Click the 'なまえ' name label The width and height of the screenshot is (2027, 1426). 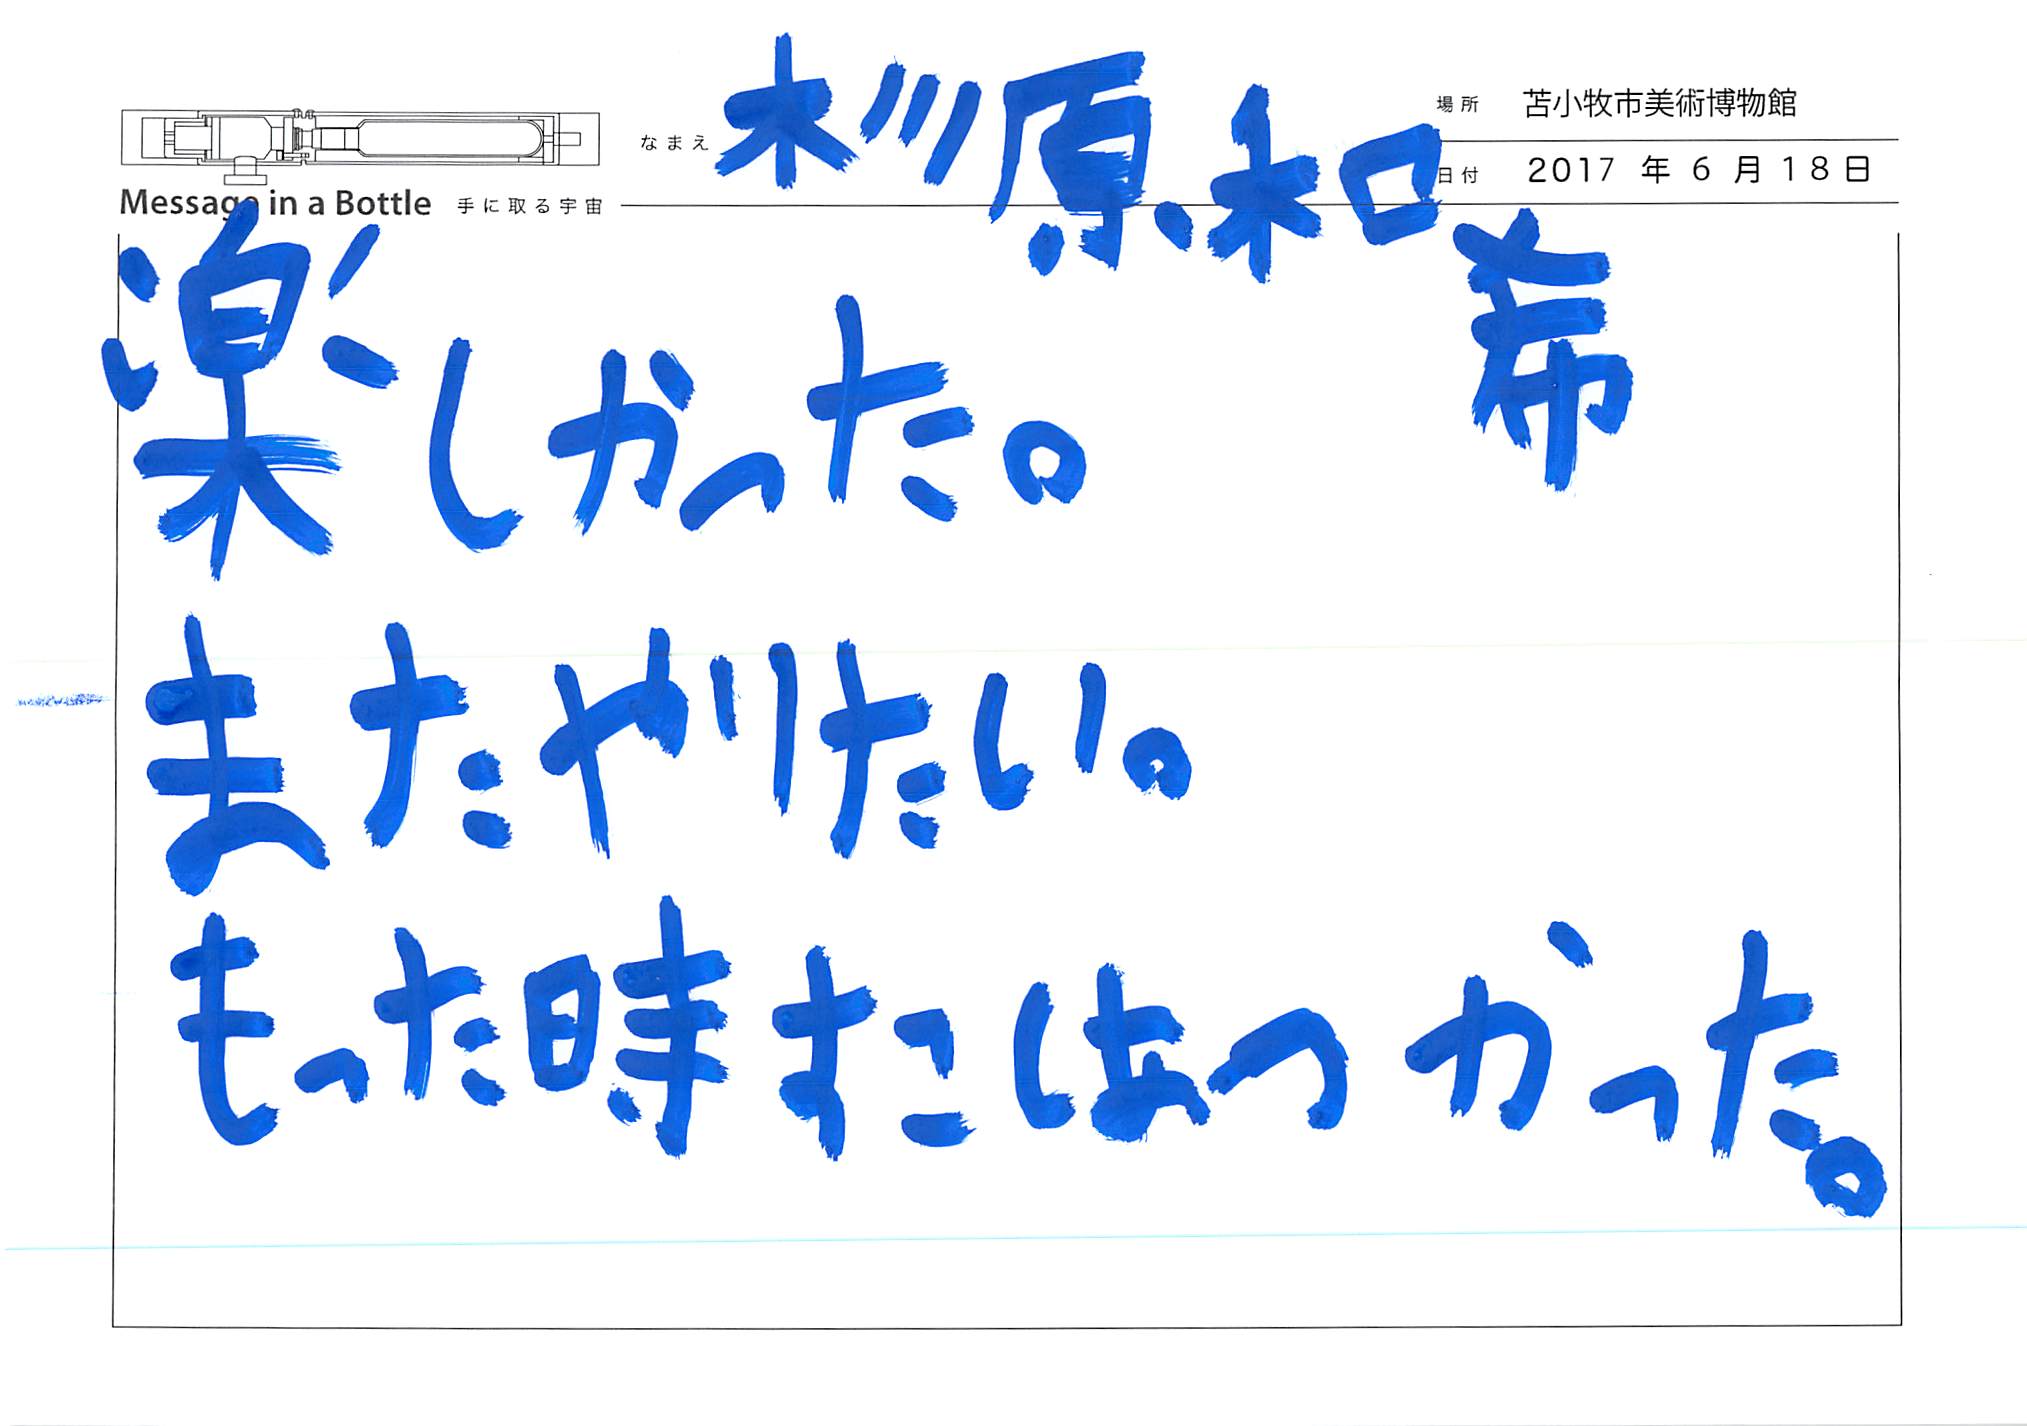[674, 143]
